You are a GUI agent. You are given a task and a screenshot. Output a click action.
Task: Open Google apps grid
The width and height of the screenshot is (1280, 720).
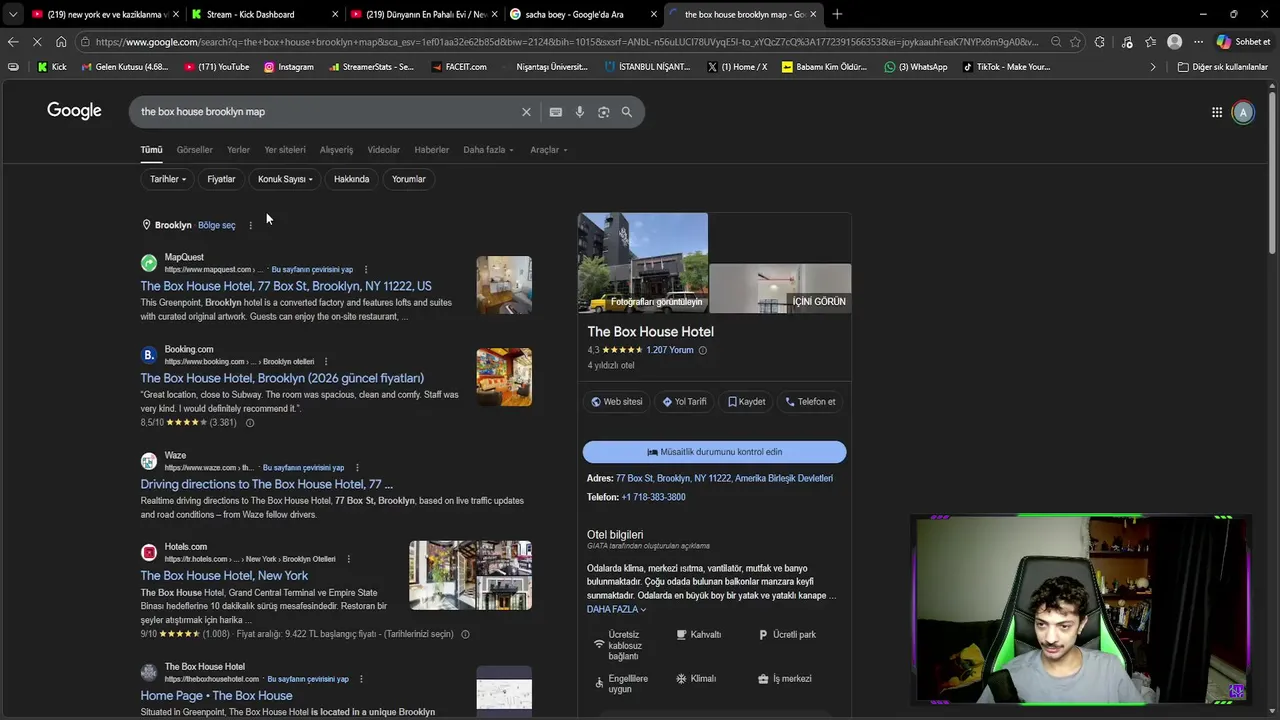pos(1217,112)
